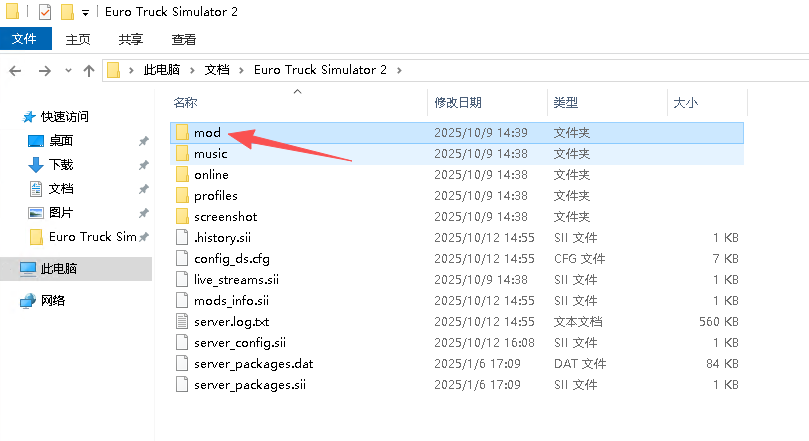This screenshot has height=441, width=809.
Task: Select the config_ds.cfg file
Action: coord(230,258)
